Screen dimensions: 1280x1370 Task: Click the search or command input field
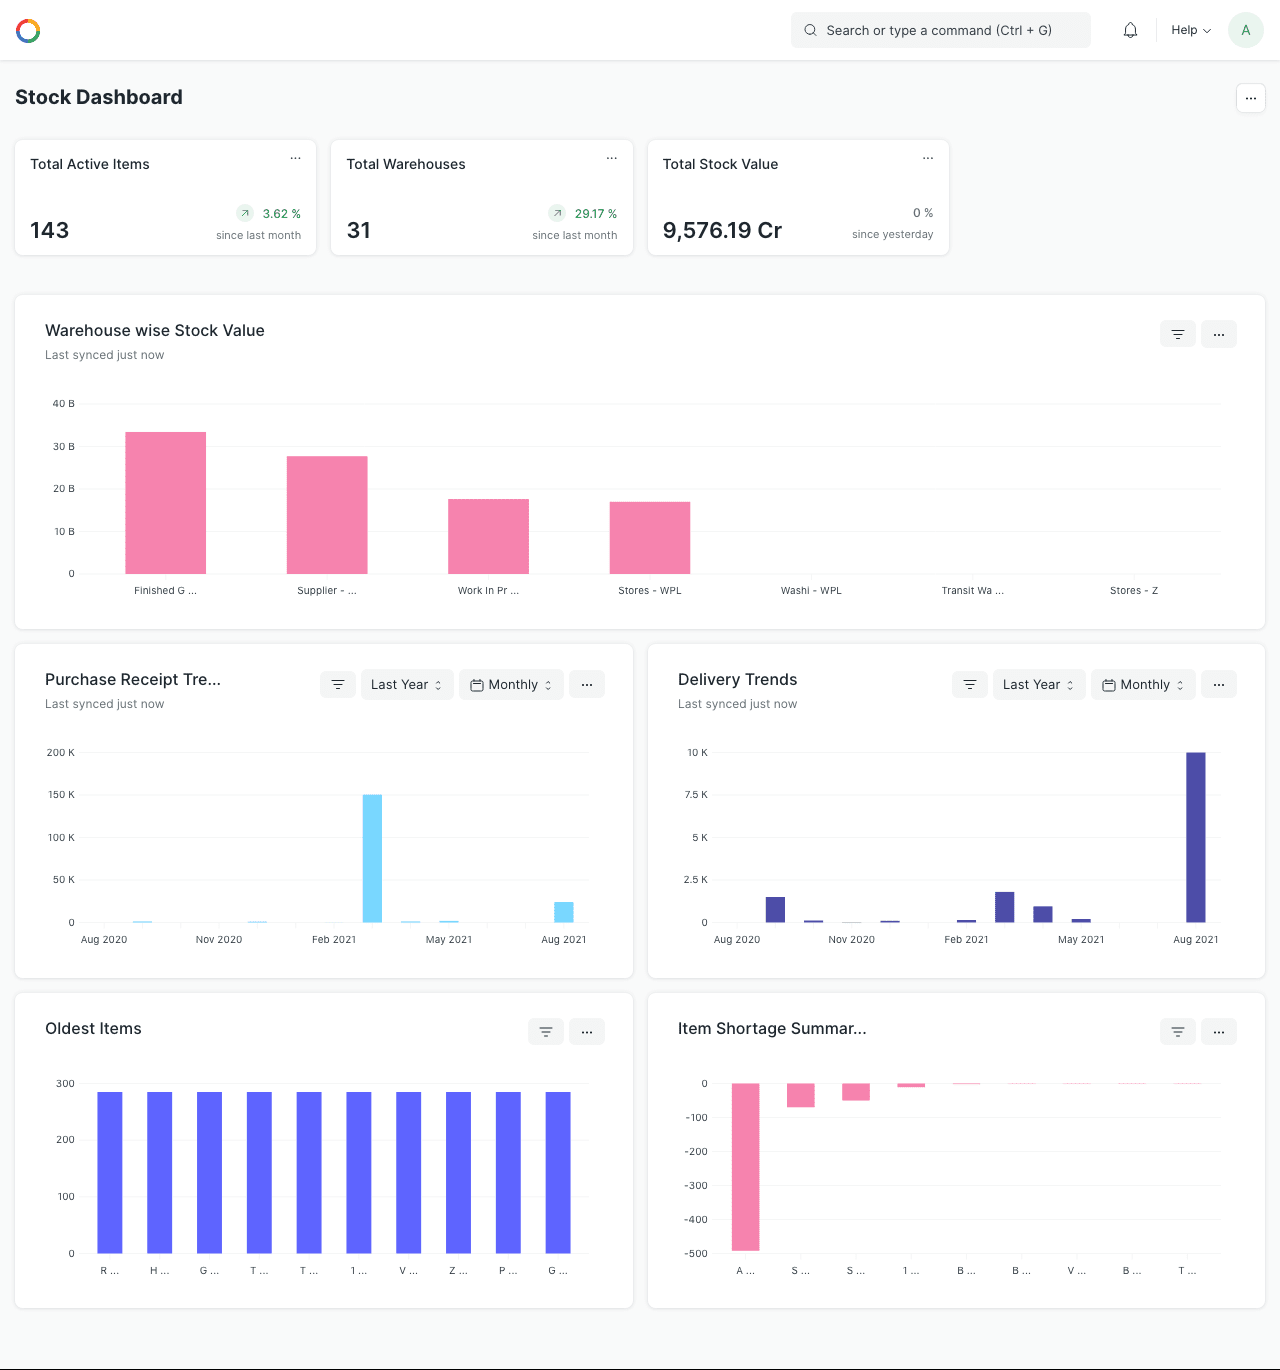tap(940, 31)
